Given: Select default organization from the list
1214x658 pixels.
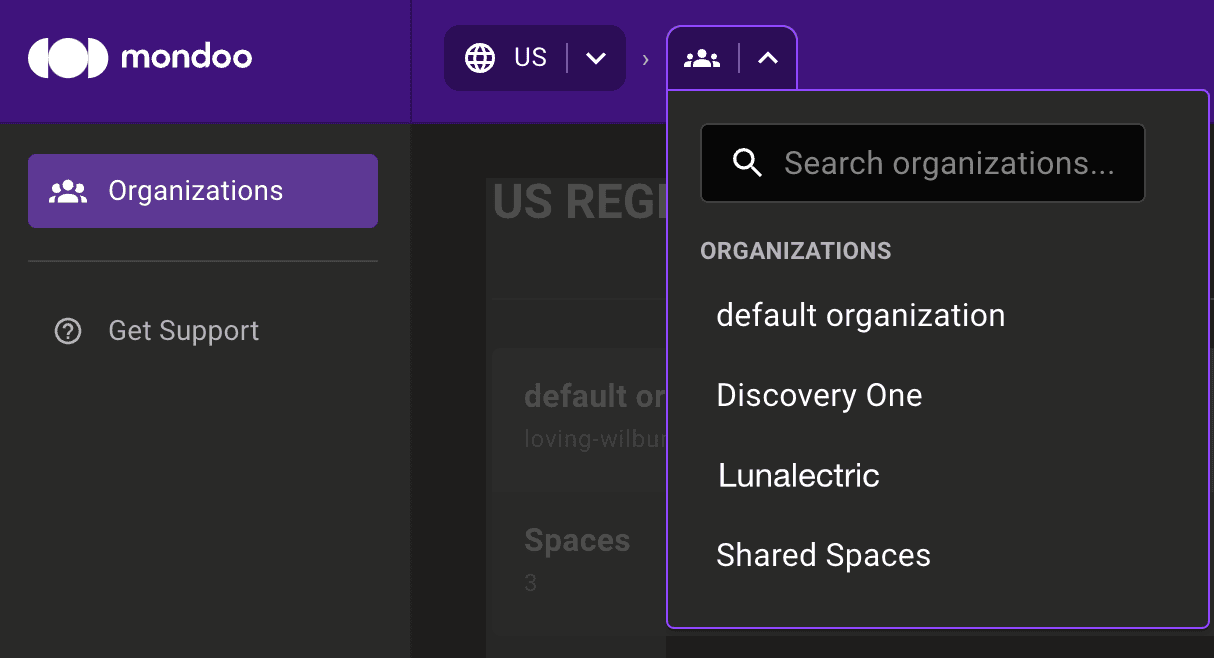Looking at the screenshot, I should 860,315.
